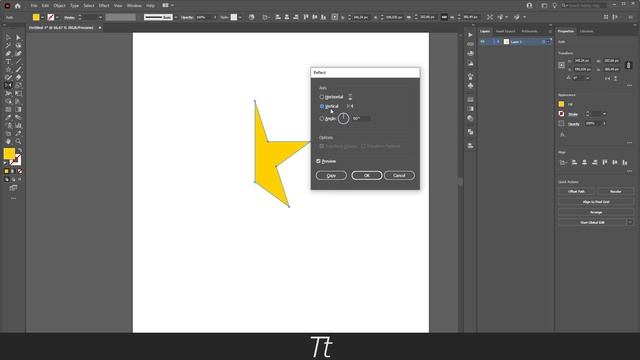The image size is (640, 360).
Task: Select the Angle axis radio button
Action: 322,119
